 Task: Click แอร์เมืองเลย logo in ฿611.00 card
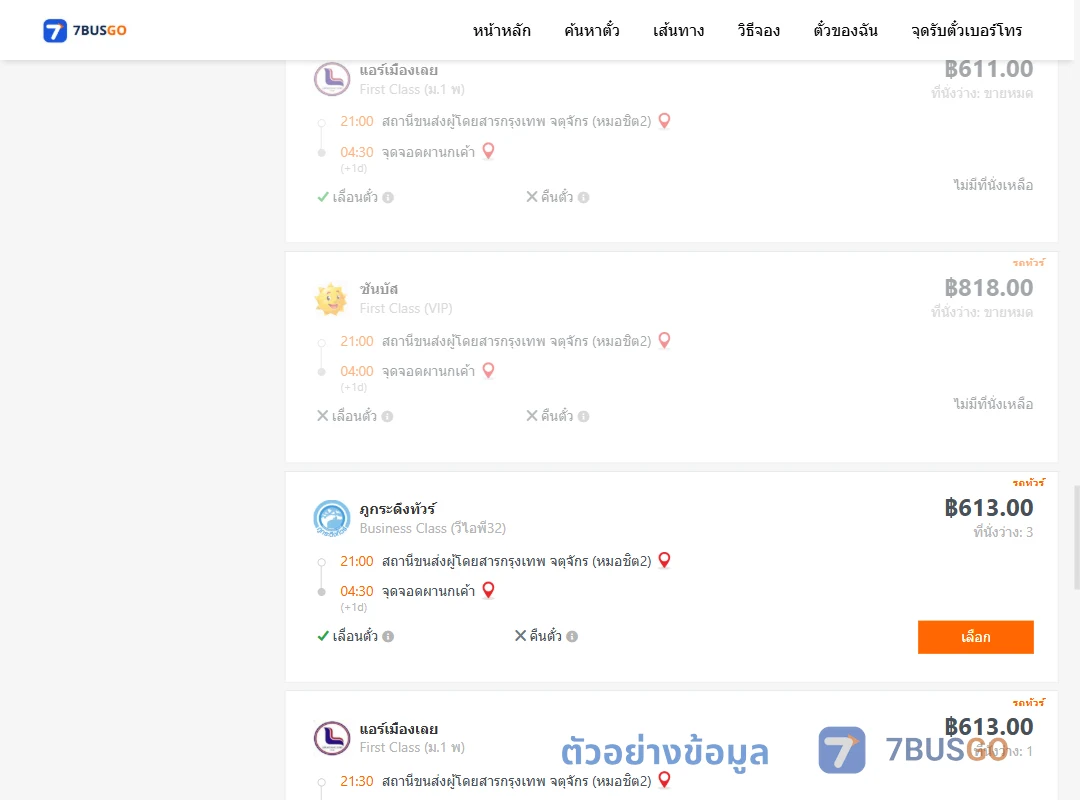tap(332, 79)
